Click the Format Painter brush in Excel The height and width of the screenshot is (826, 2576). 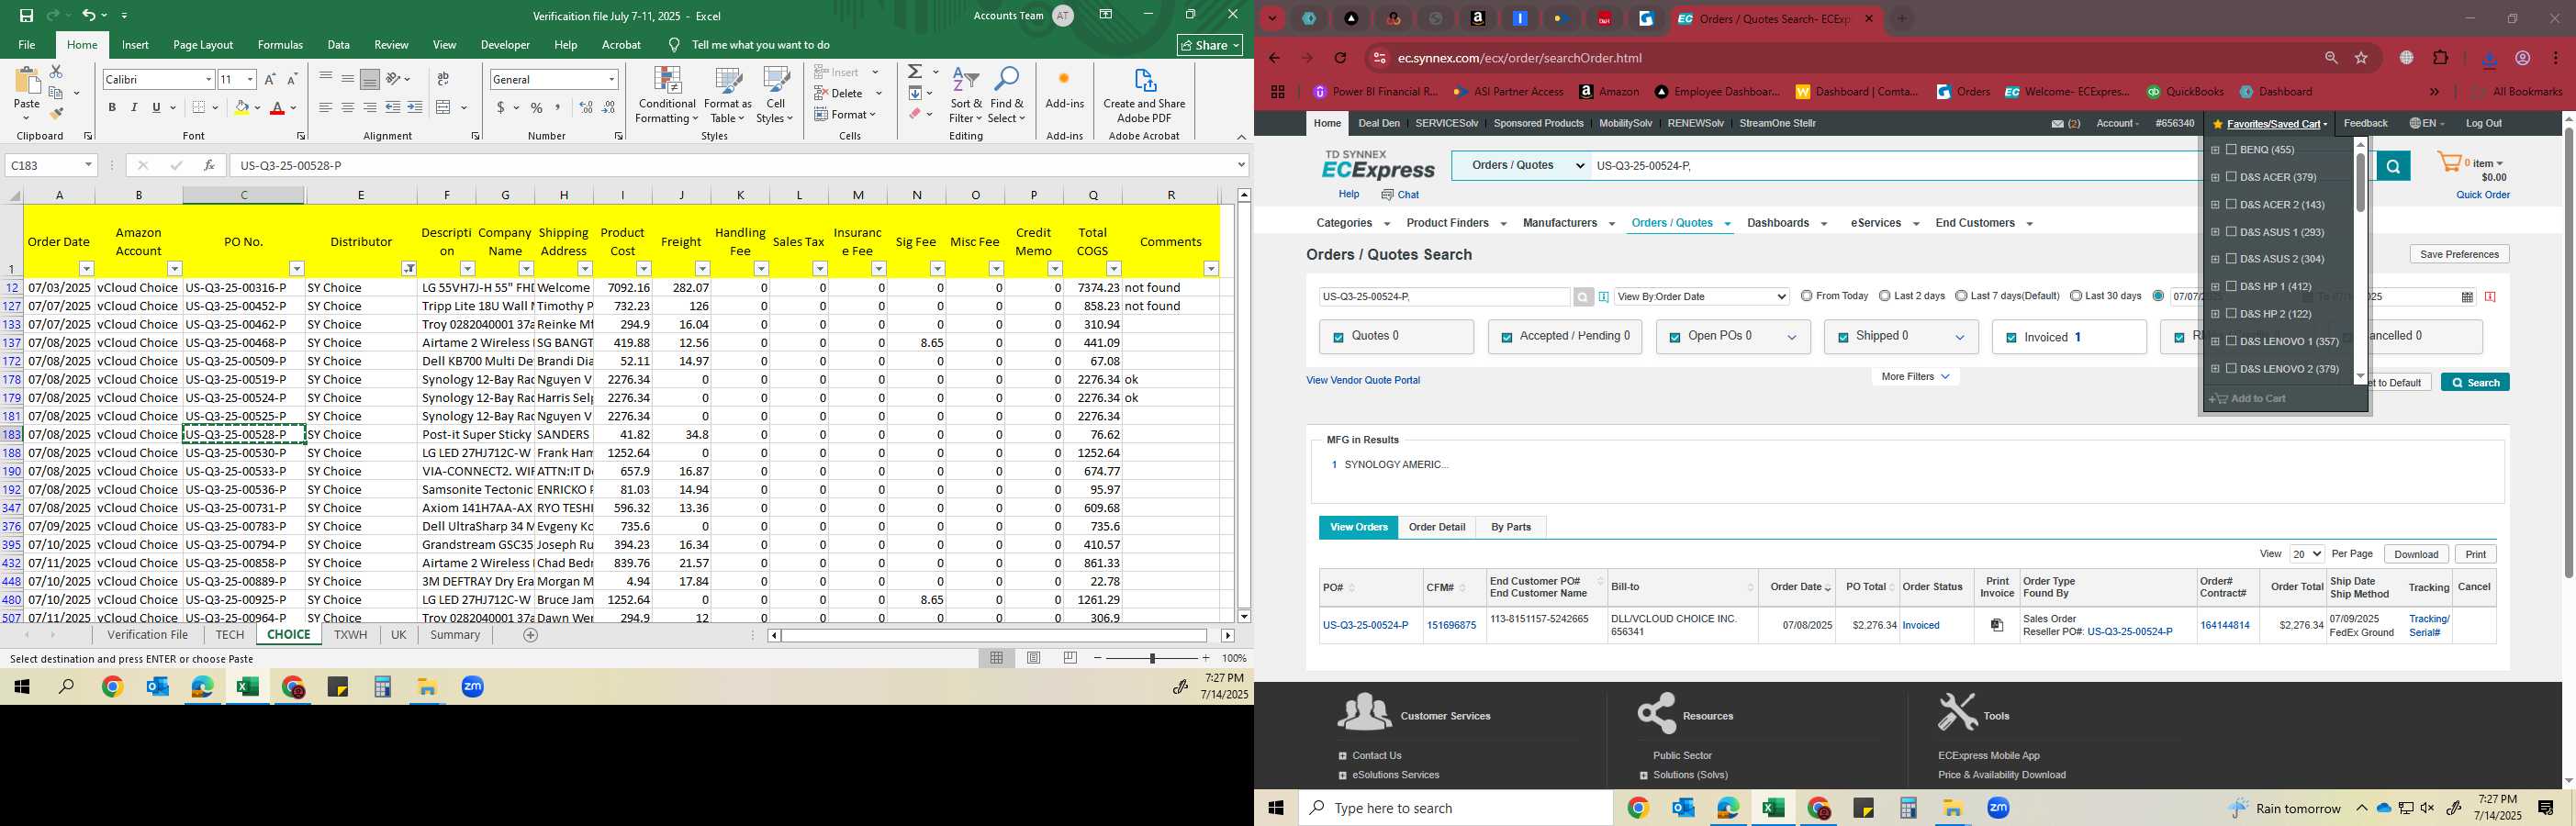[56, 113]
